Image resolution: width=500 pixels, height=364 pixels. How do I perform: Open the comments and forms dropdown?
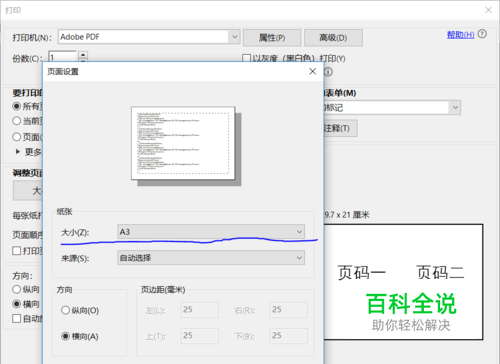[x=392, y=108]
